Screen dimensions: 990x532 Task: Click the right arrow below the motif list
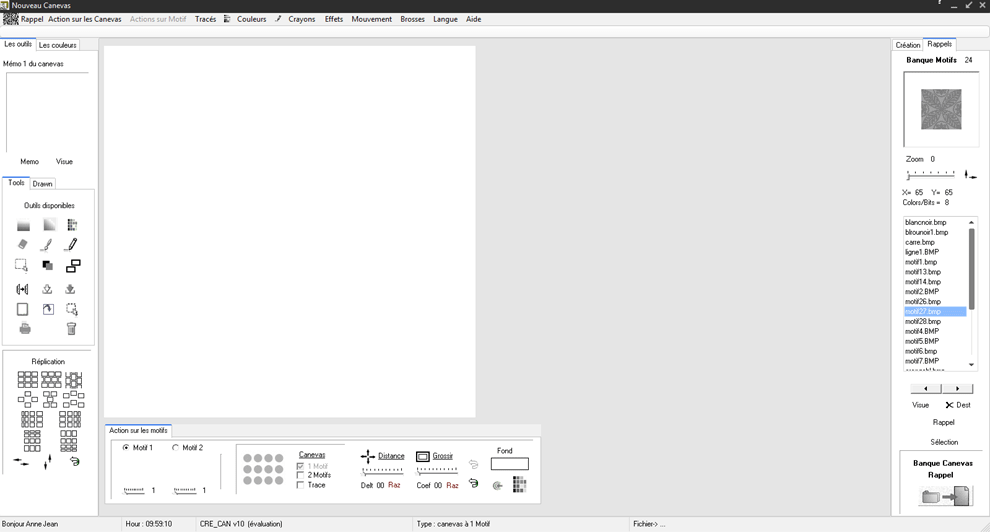tap(957, 388)
